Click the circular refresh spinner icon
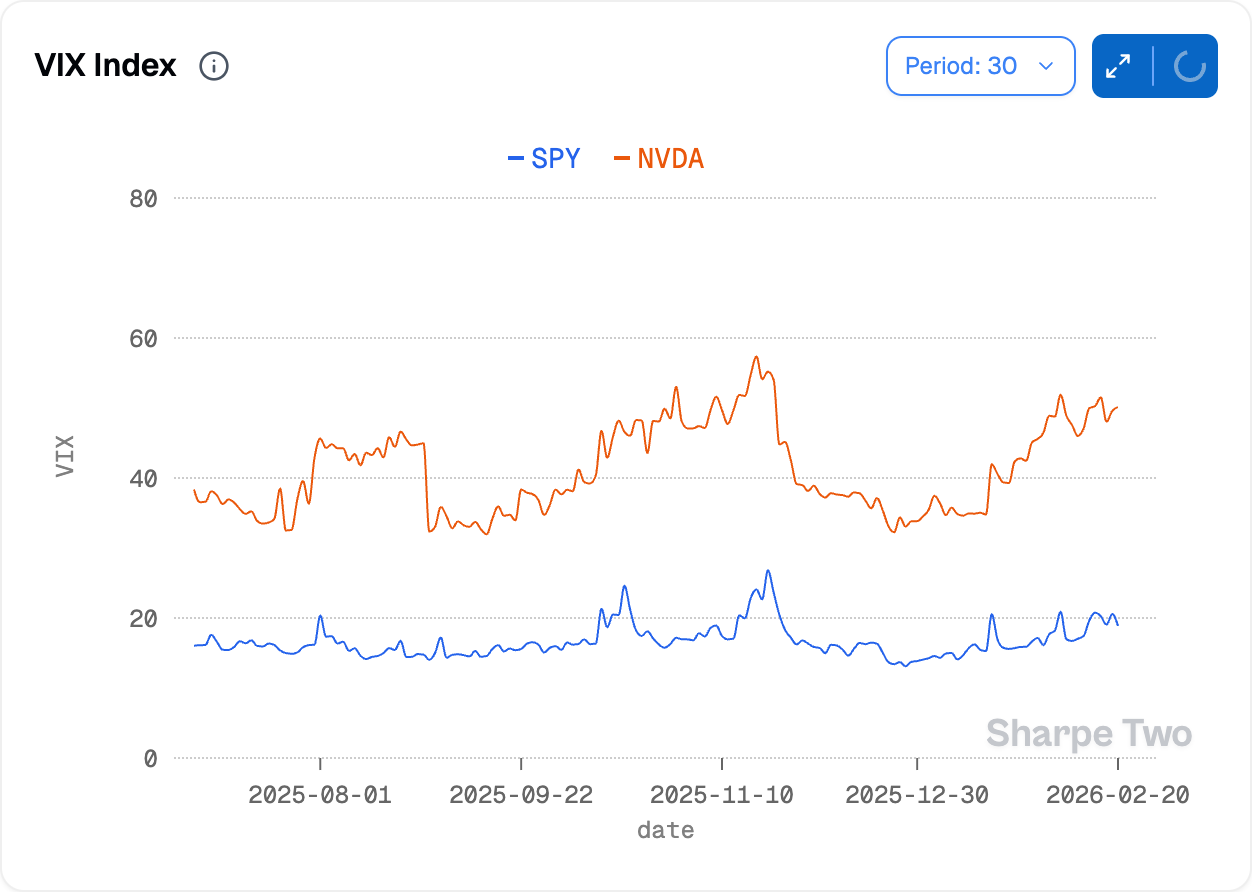The image size is (1252, 892). point(1189,67)
